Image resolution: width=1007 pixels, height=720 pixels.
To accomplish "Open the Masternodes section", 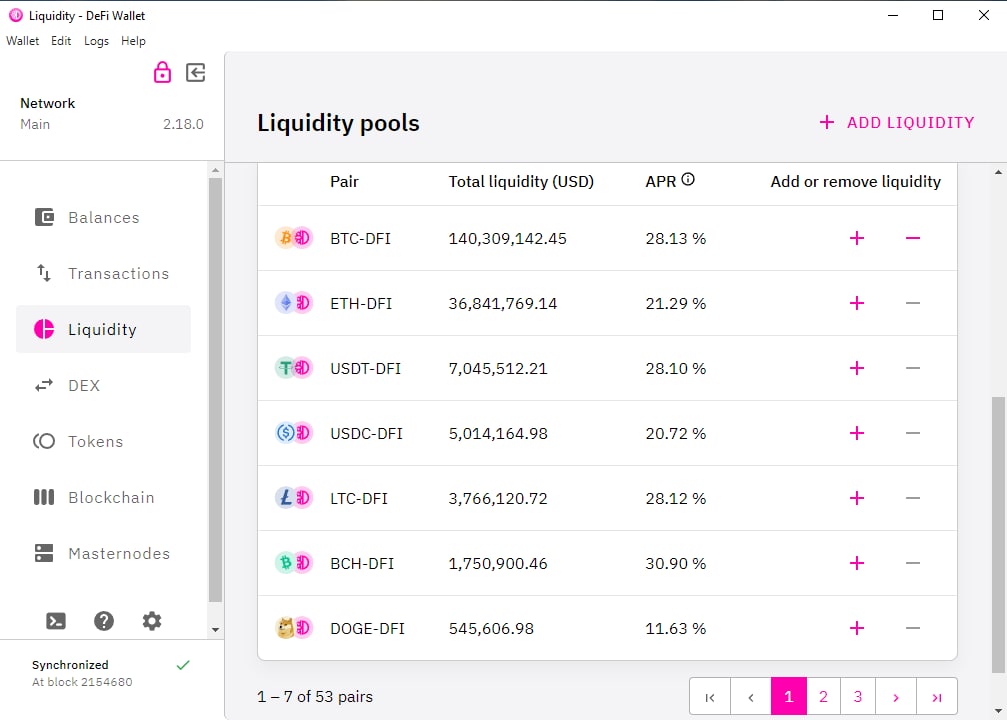I will coord(118,554).
